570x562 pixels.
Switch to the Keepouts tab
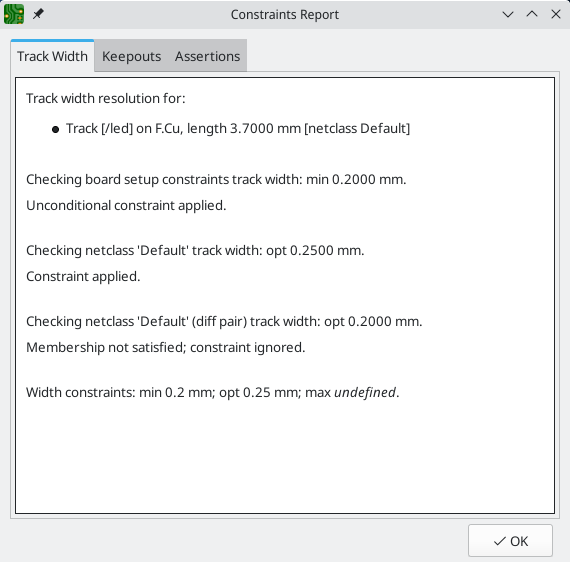coord(131,56)
